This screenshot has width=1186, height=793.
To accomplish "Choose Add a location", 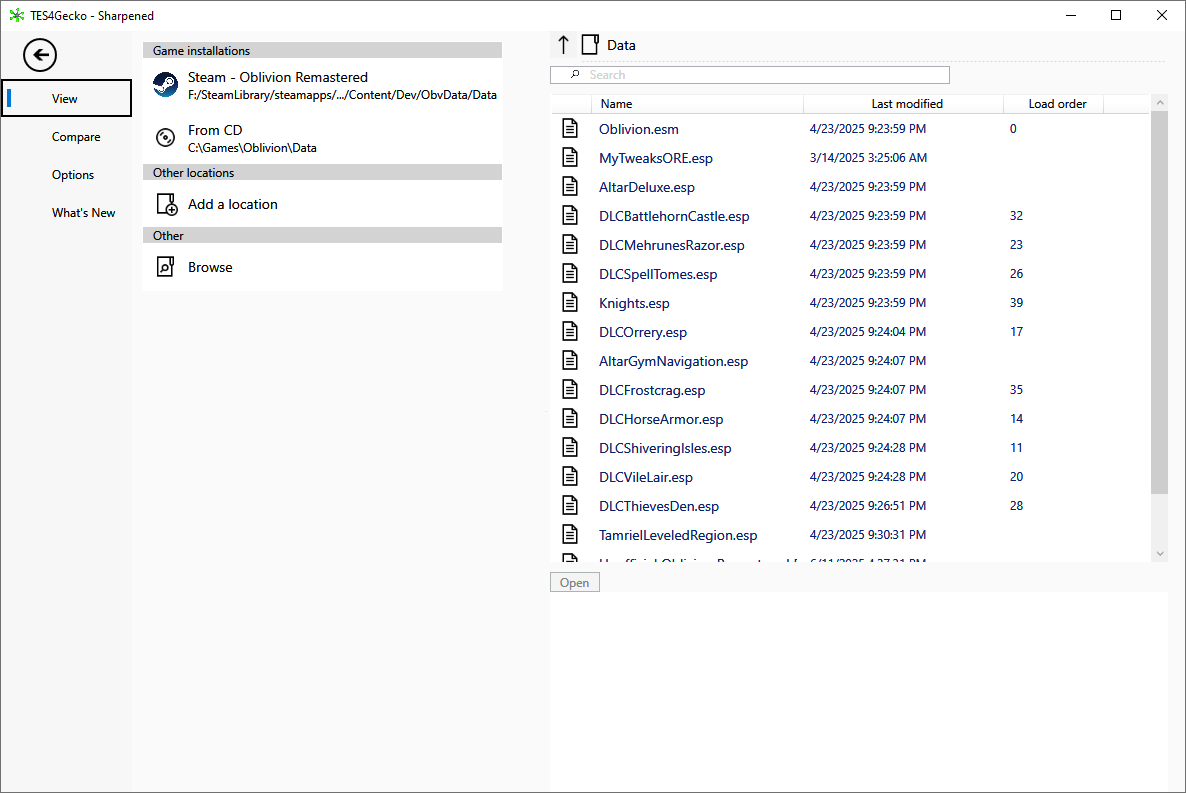I will (322, 204).
